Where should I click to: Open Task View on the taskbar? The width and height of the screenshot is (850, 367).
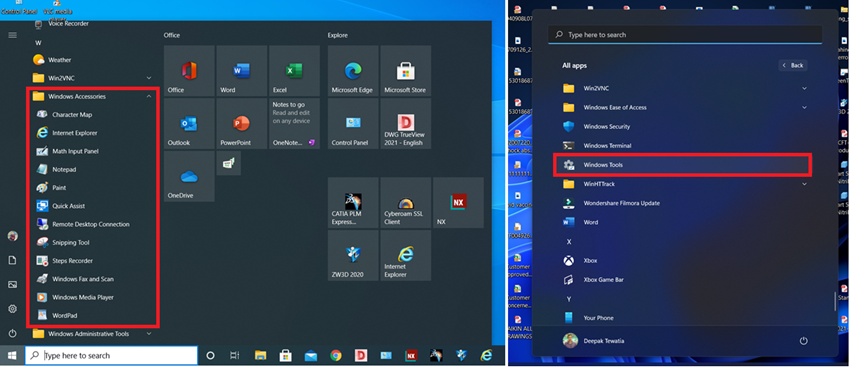pyautogui.click(x=234, y=356)
